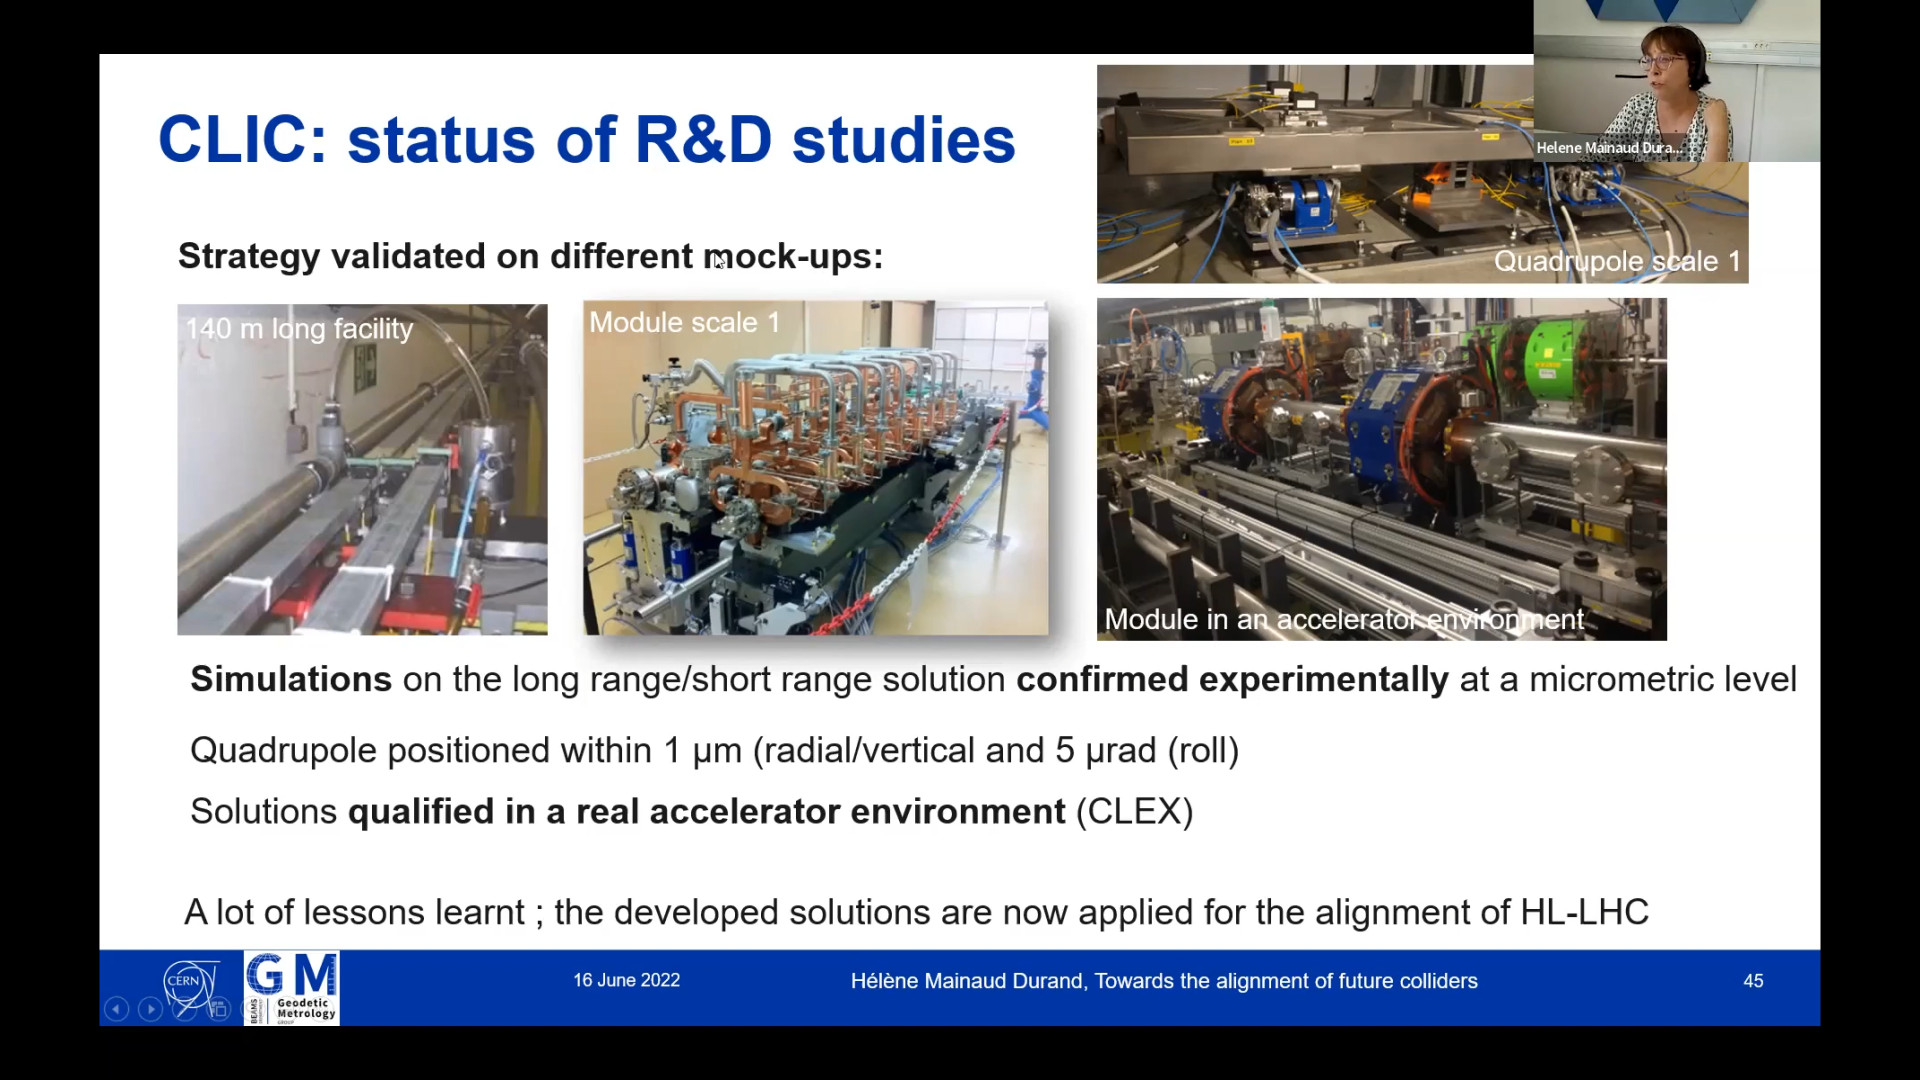Click the Strategy validated on different mock-ups heading
Viewport: 1920px width, 1080px height.
(530, 256)
